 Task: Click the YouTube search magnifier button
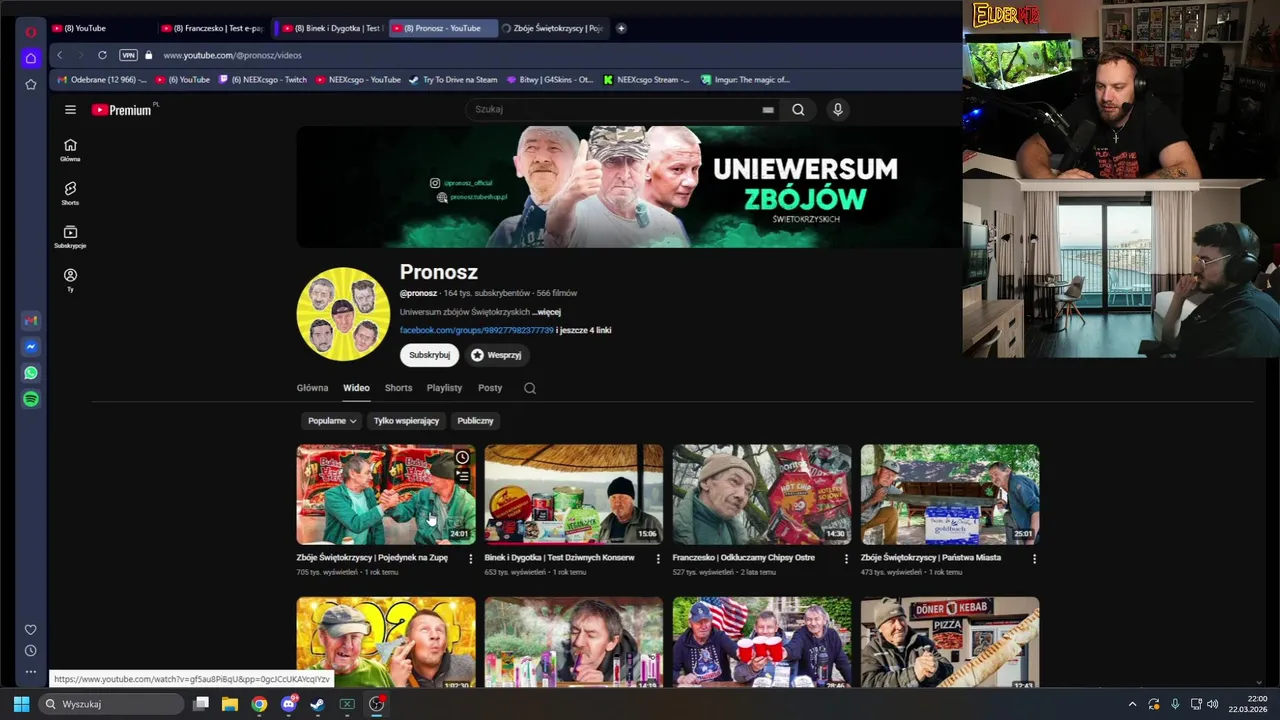(798, 110)
